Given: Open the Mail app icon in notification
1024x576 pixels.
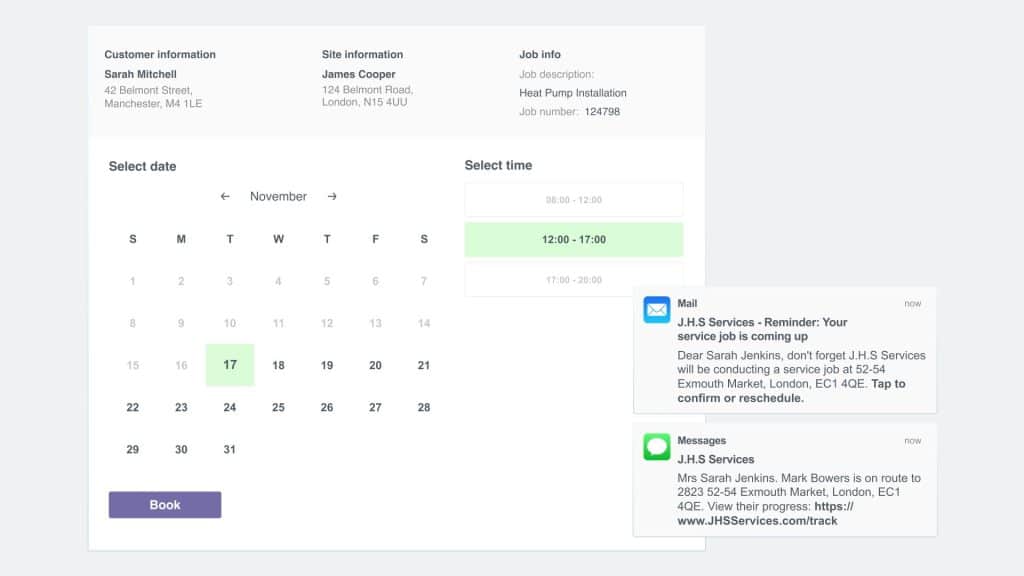Looking at the screenshot, I should [656, 310].
